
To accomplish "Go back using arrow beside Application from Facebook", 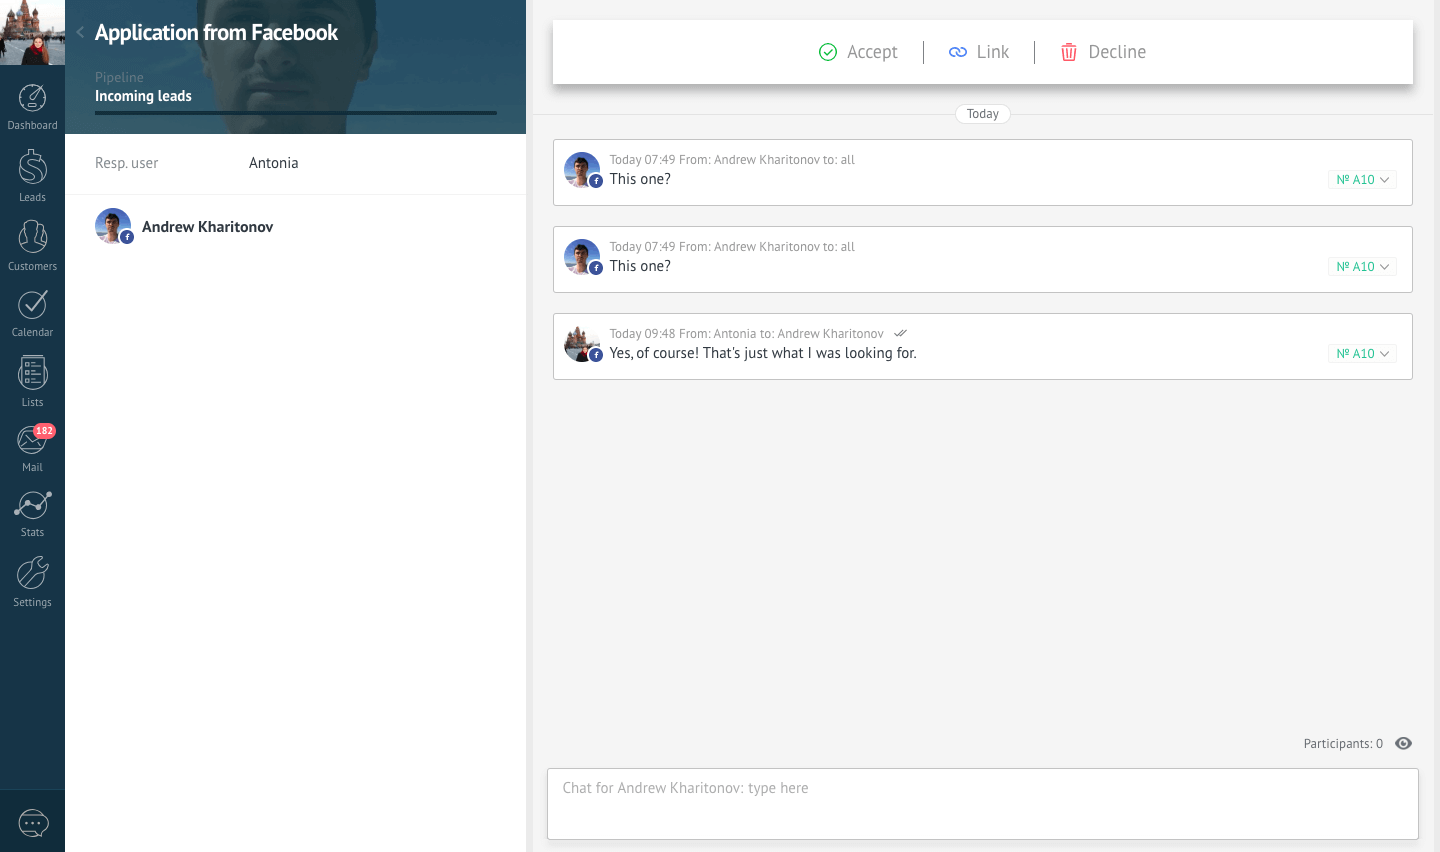I will coord(80,32).
